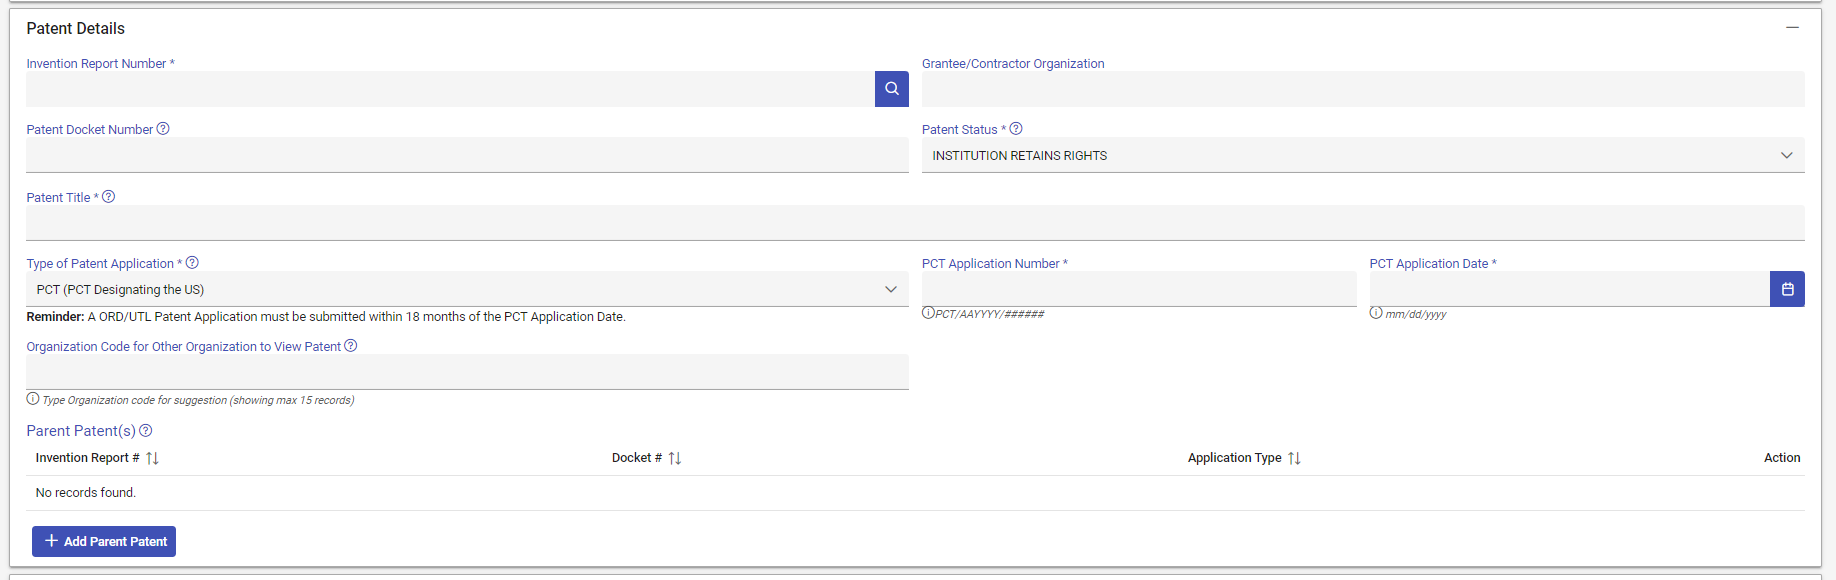Screen dimensions: 1836x580
Task: Sort table by Application Type column
Action: pyautogui.click(x=1294, y=458)
